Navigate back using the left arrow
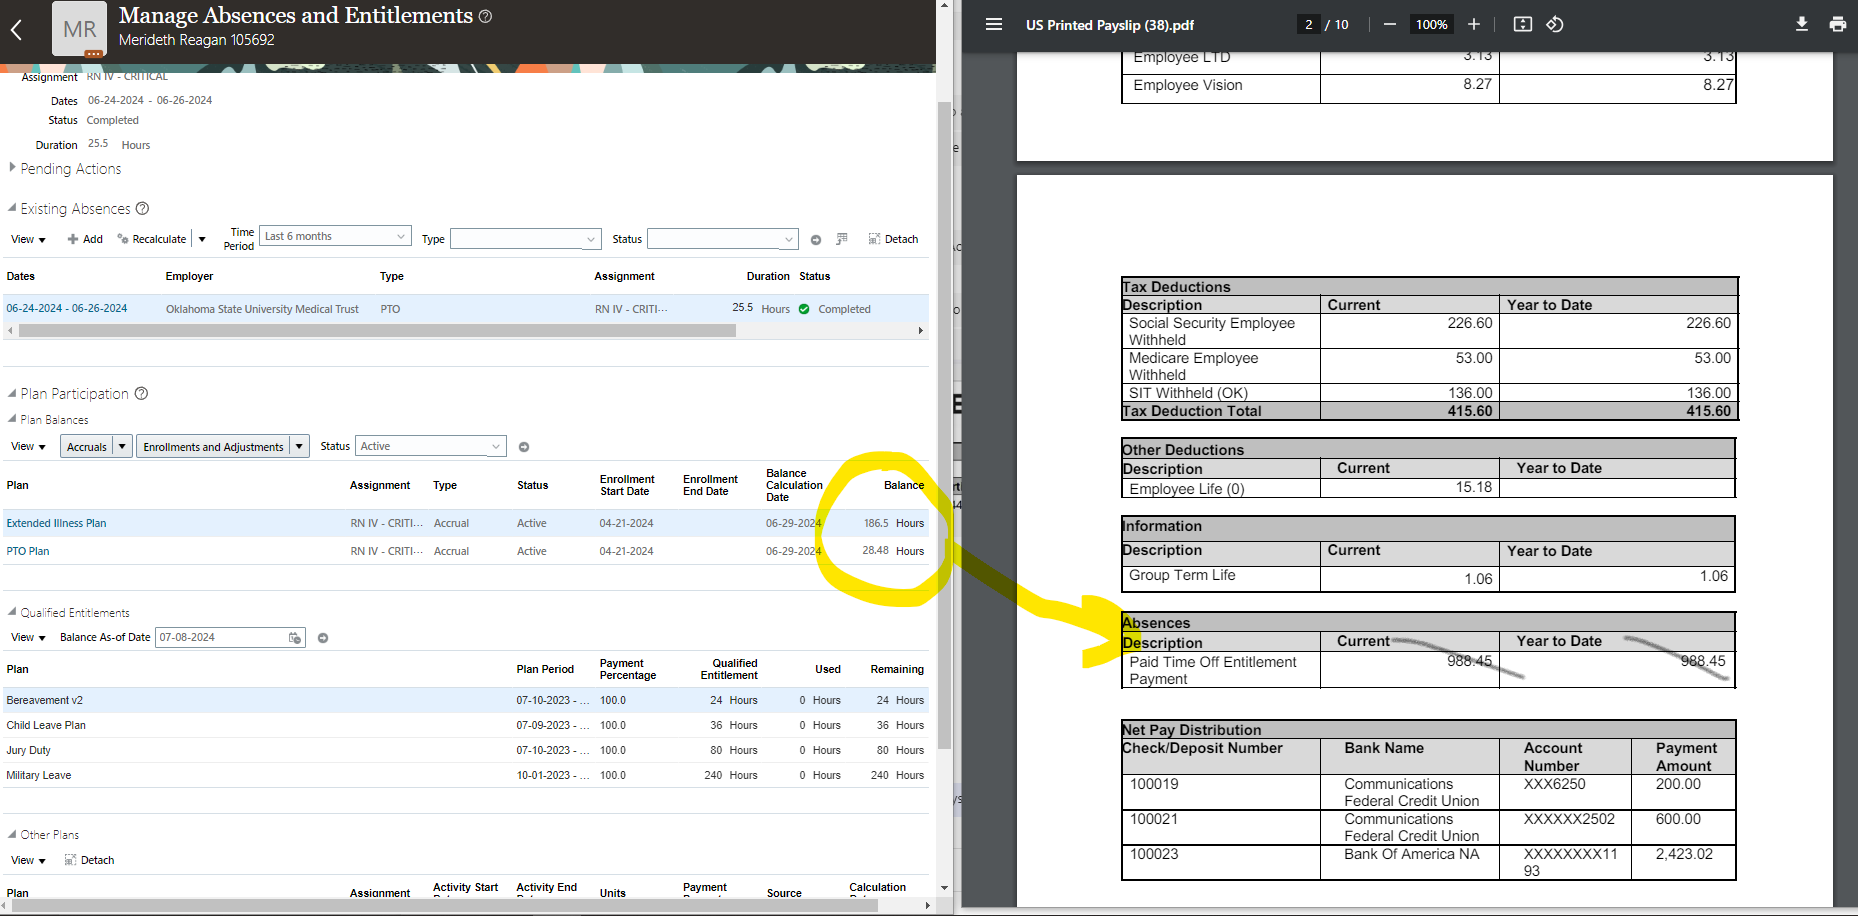The height and width of the screenshot is (916, 1858). (x=17, y=29)
